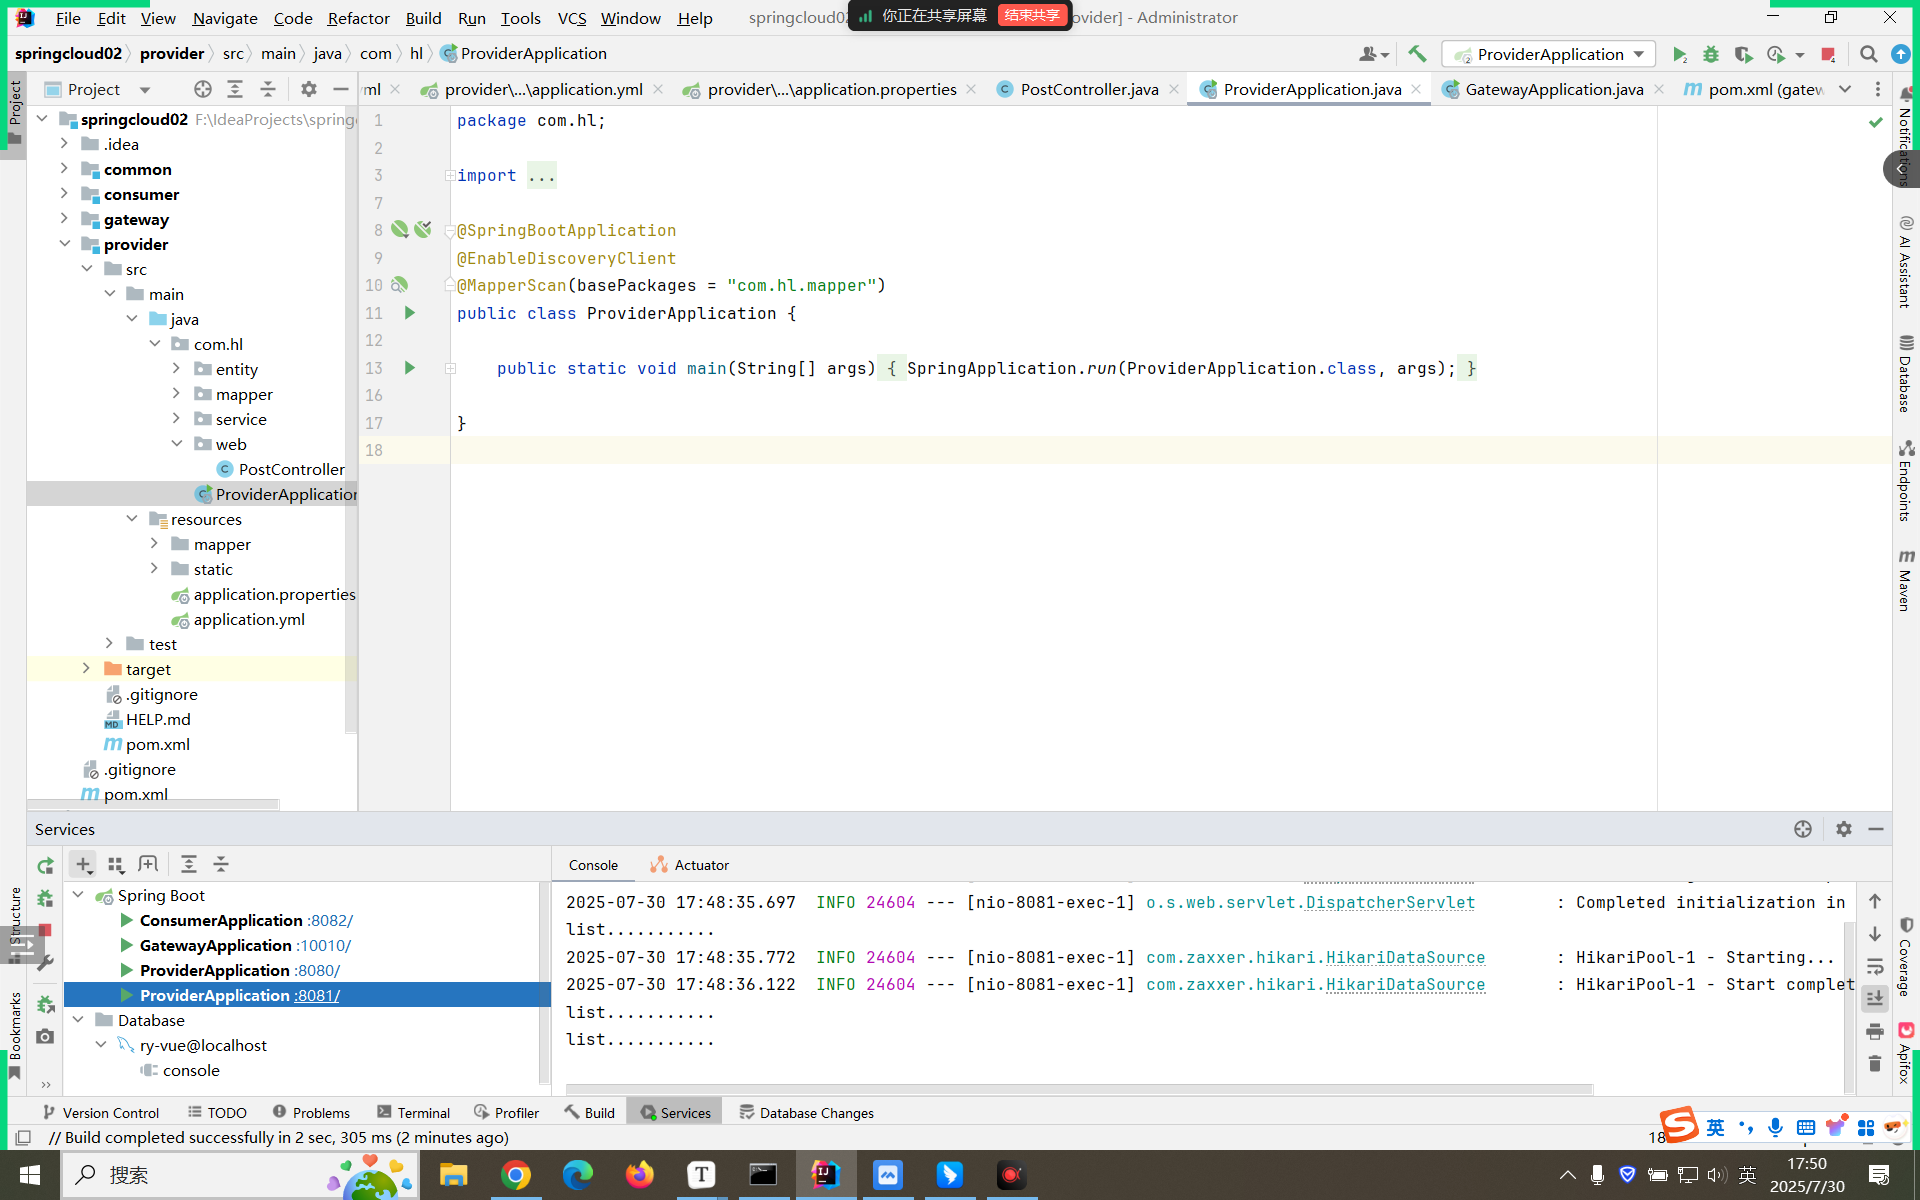The height and width of the screenshot is (1200, 1920).
Task: Click Version Control button in bottom bar
Action: [x=100, y=1112]
